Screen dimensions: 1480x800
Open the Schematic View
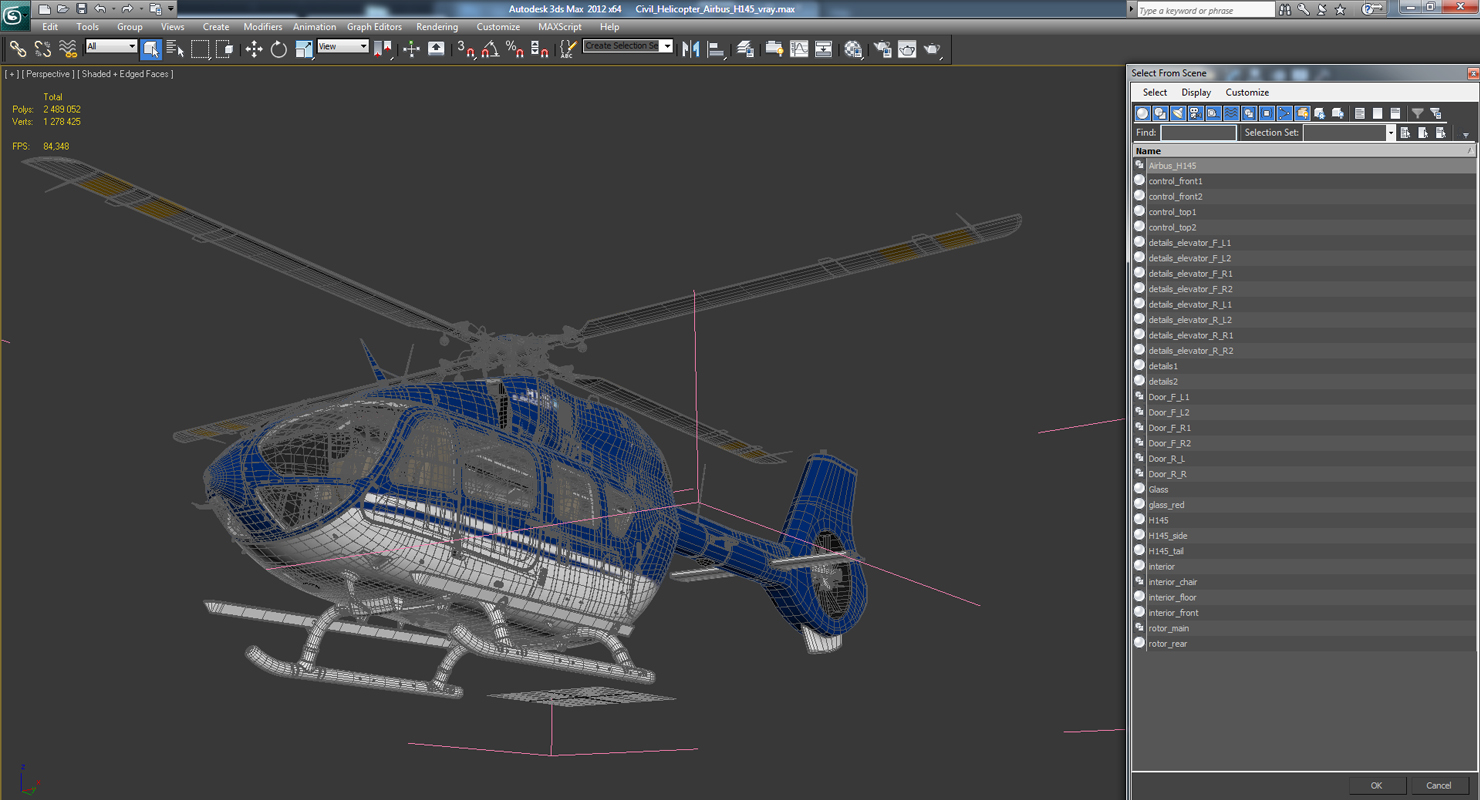[823, 49]
